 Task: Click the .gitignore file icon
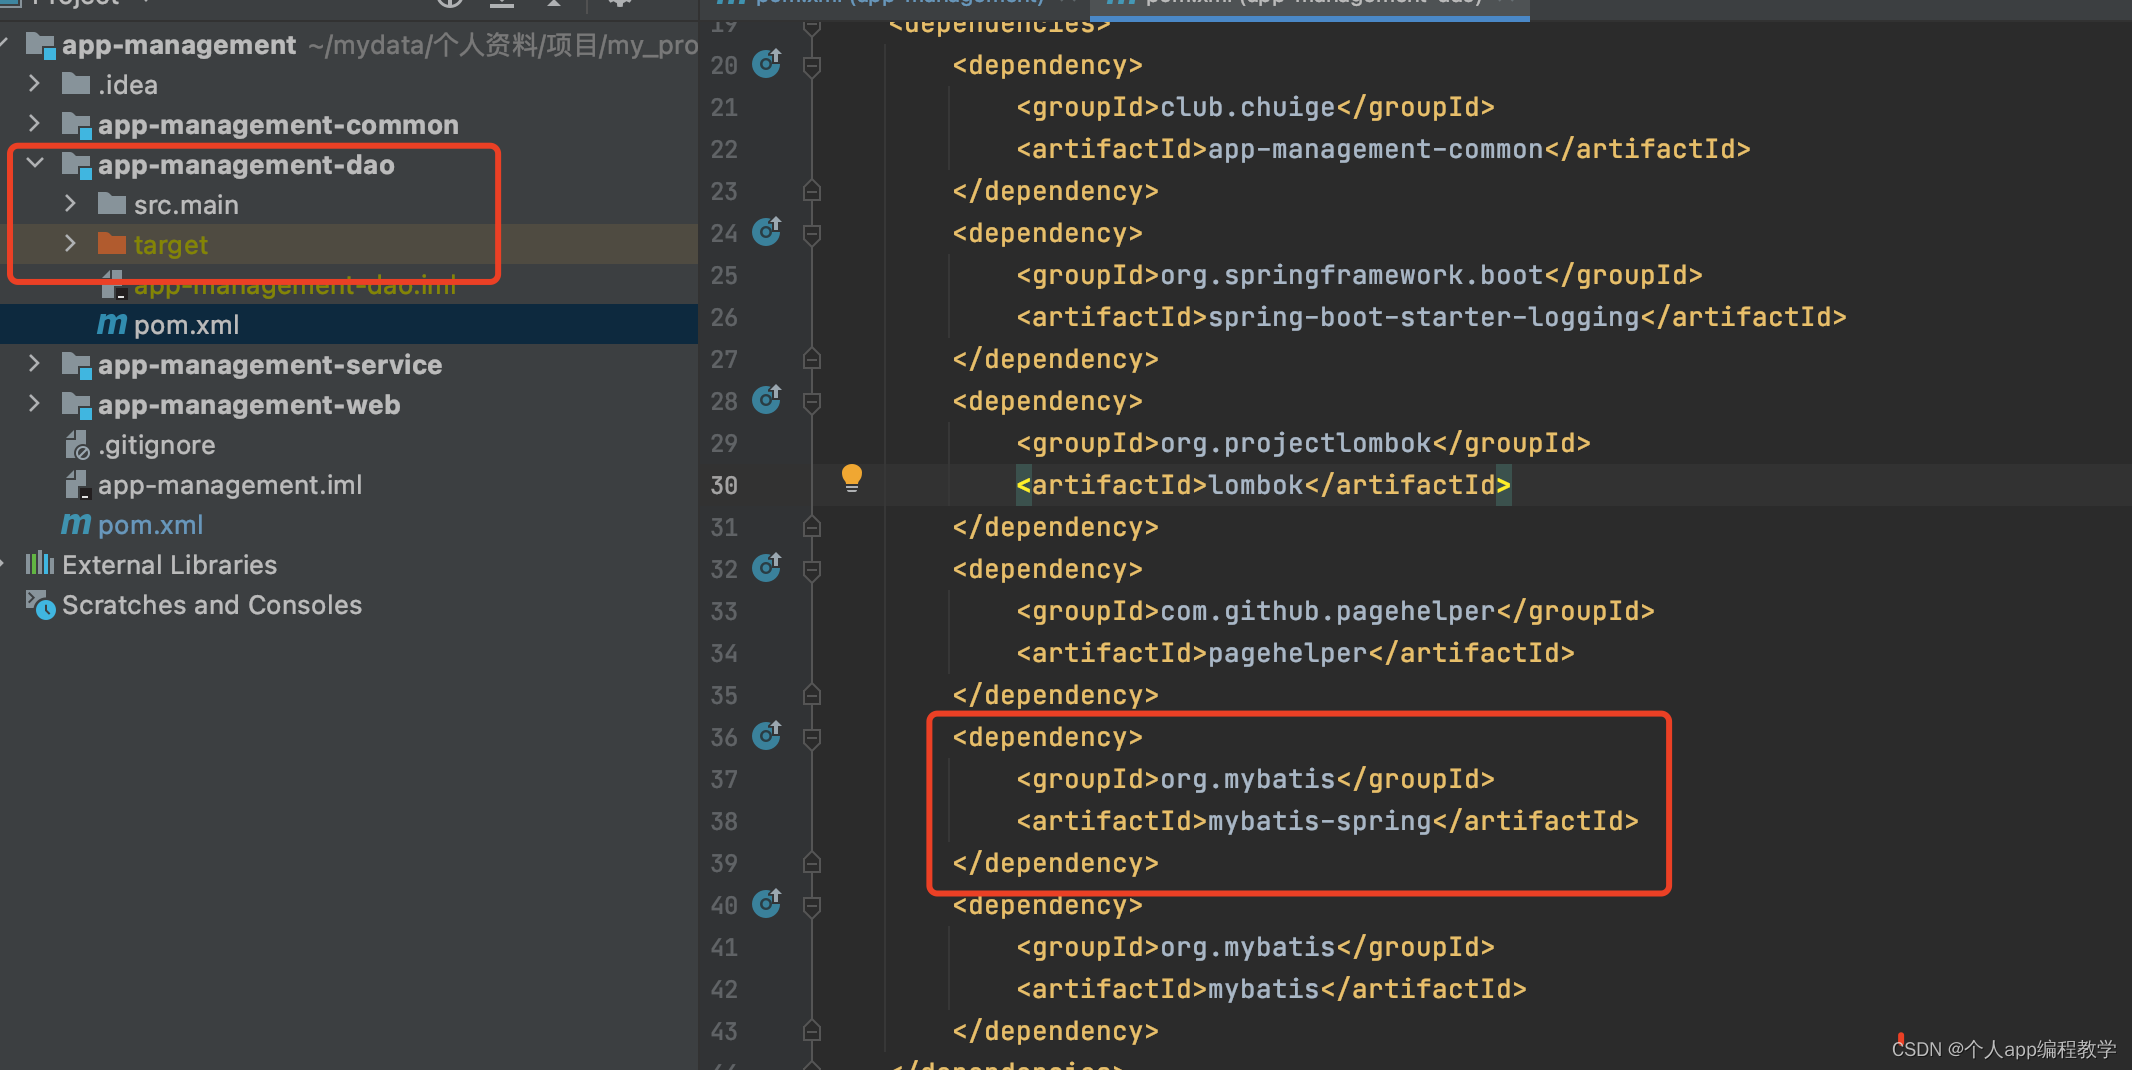[77, 444]
